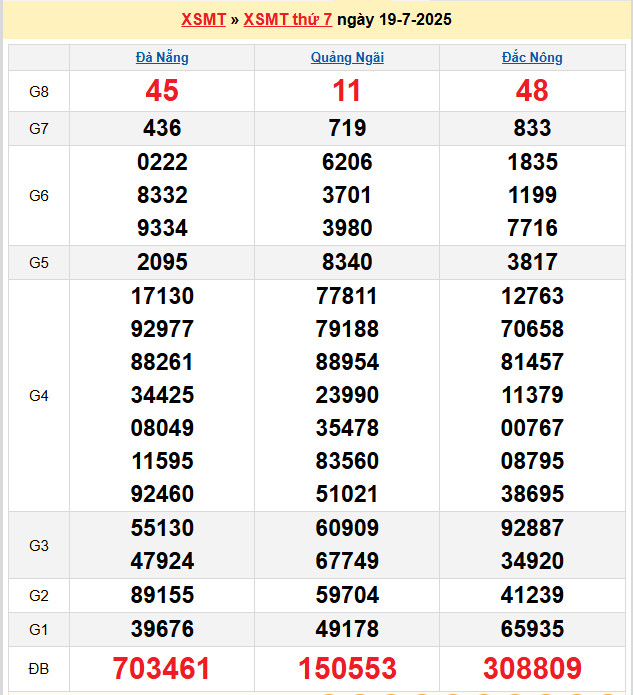Click G5 number 2095
Viewport: 633px width, 695px height.
point(162,262)
